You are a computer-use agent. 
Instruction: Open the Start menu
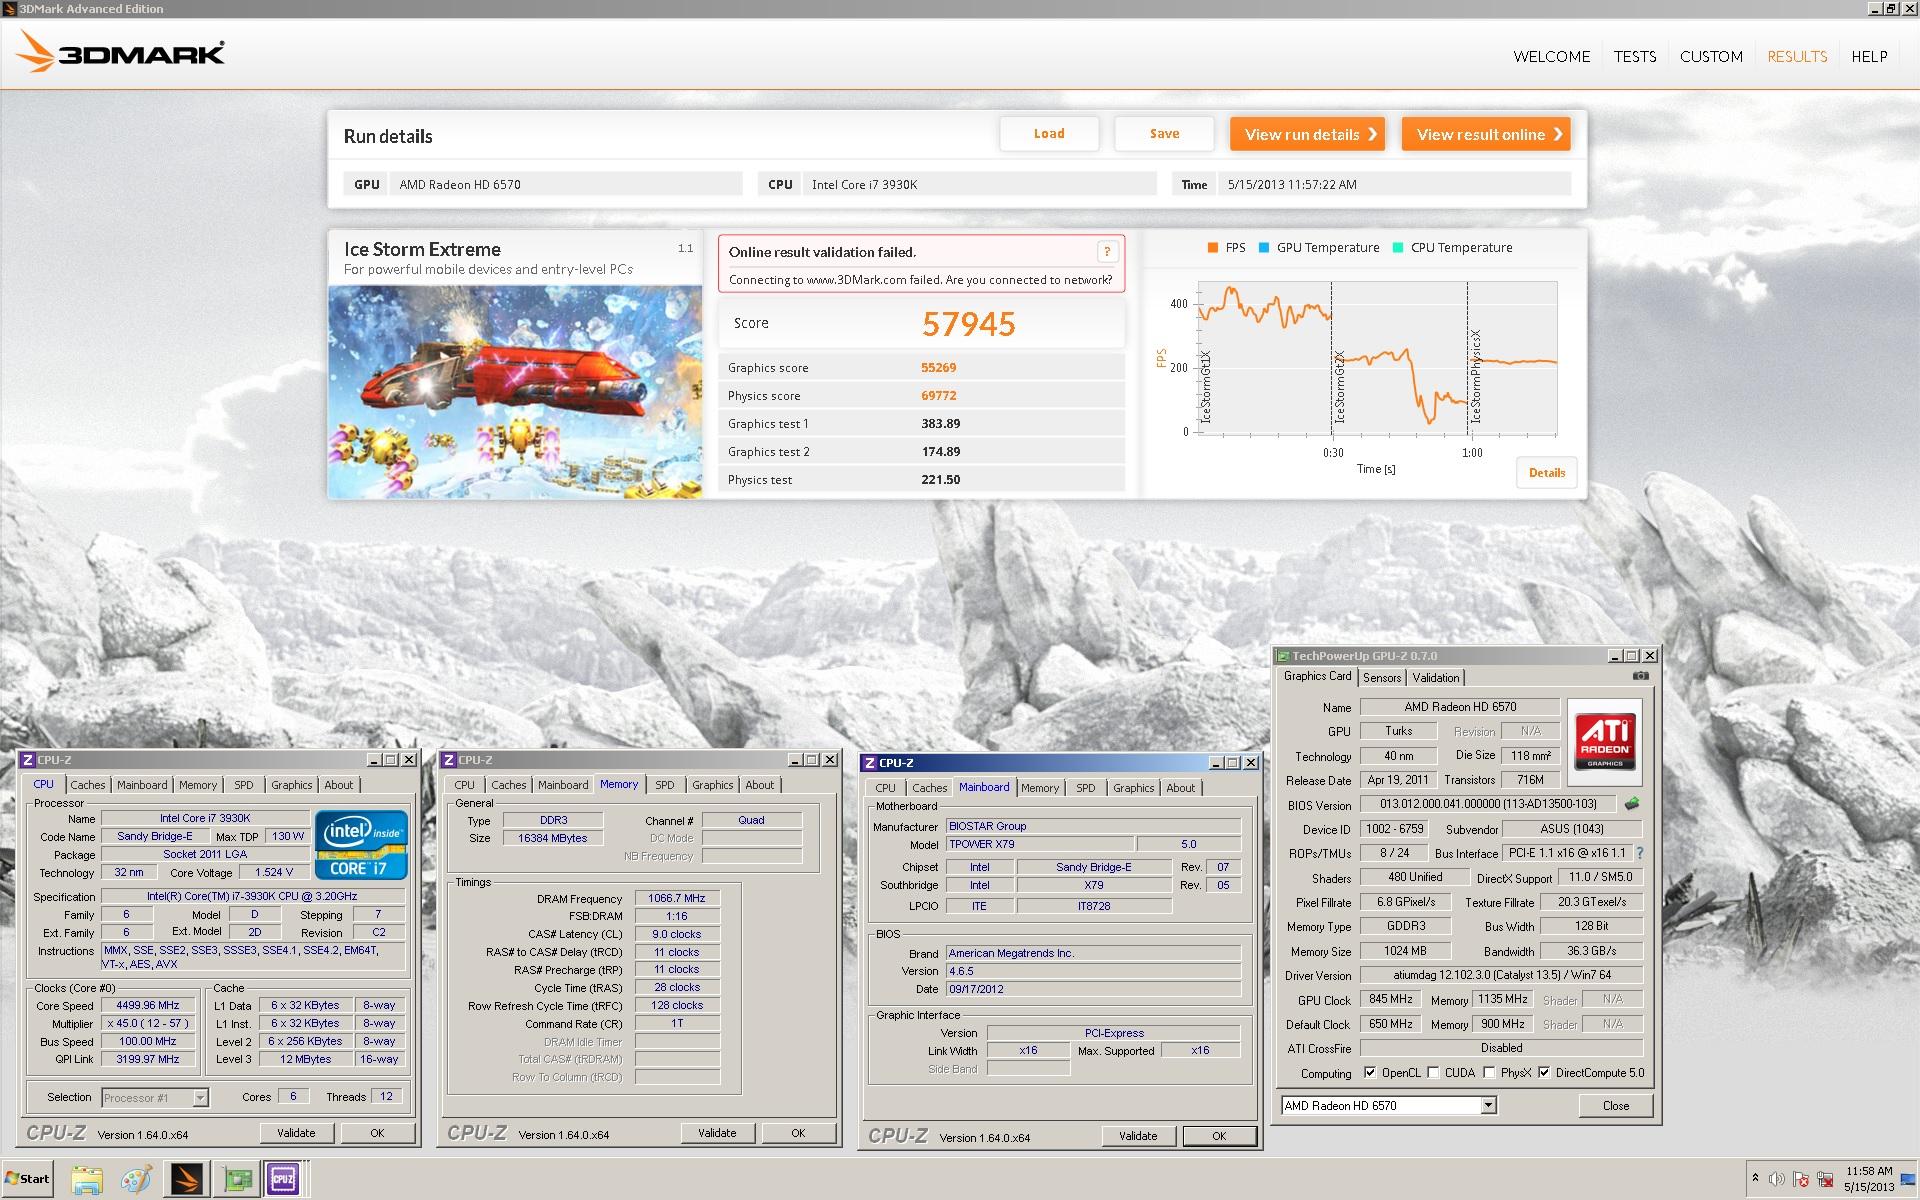tap(28, 1179)
